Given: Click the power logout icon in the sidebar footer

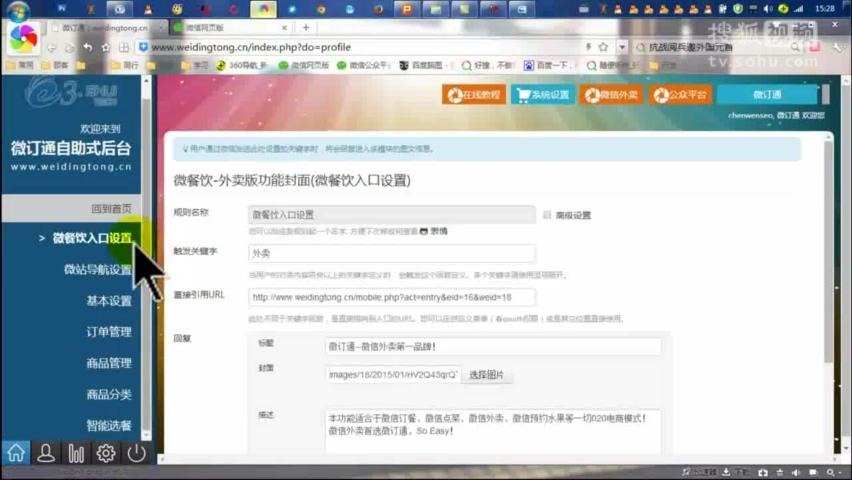Looking at the screenshot, I should click(136, 452).
